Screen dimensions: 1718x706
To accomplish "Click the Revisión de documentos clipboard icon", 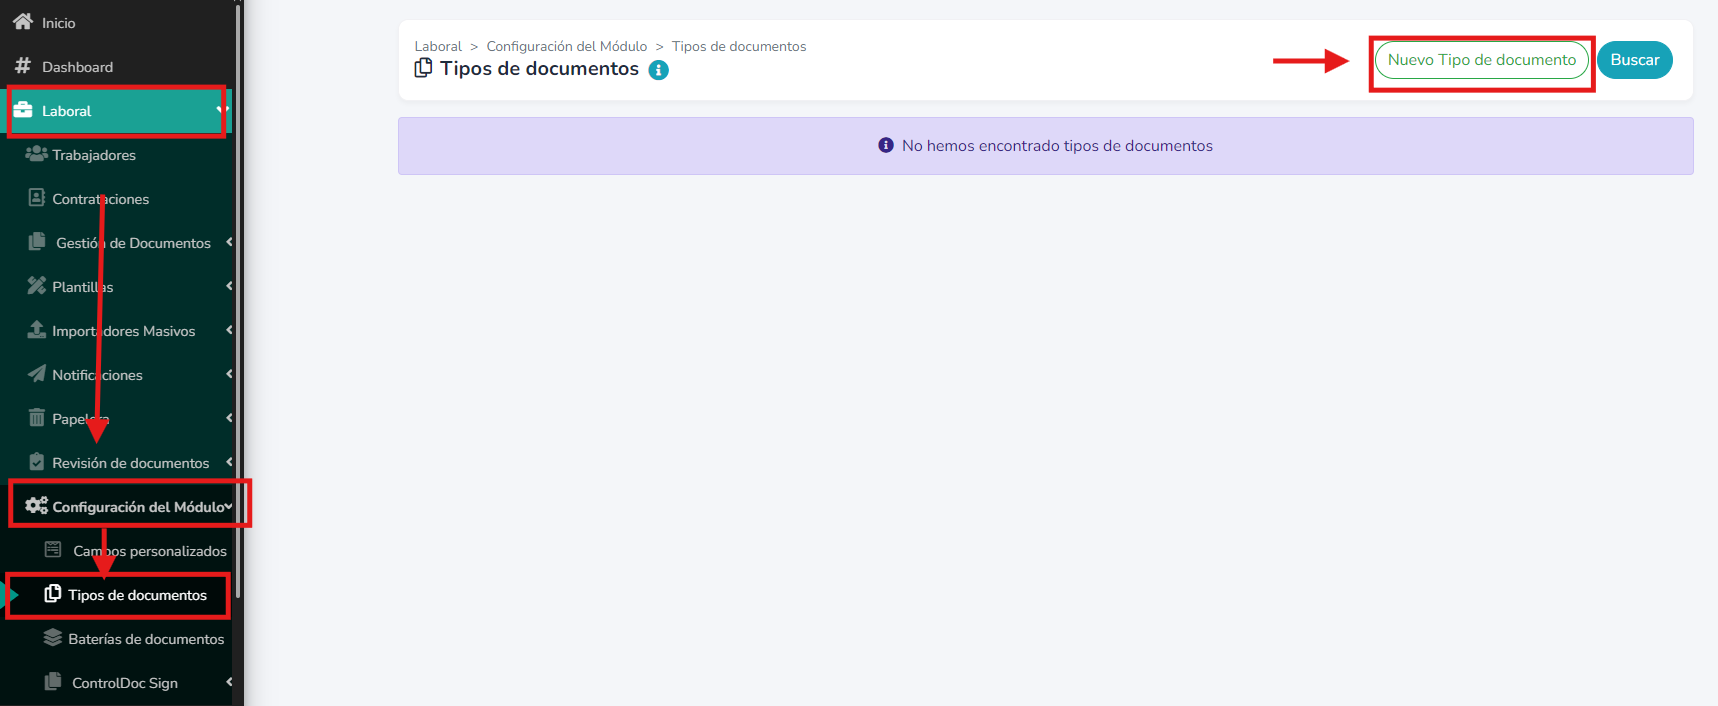I will tap(37, 462).
